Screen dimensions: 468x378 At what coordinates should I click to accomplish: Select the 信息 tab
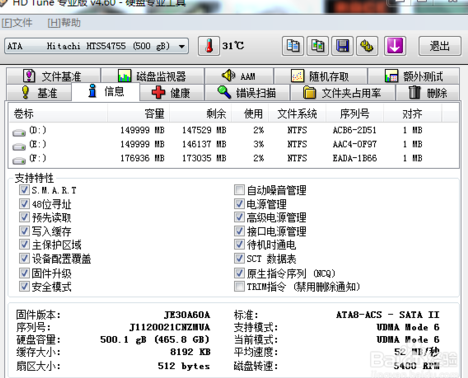pyautogui.click(x=106, y=91)
